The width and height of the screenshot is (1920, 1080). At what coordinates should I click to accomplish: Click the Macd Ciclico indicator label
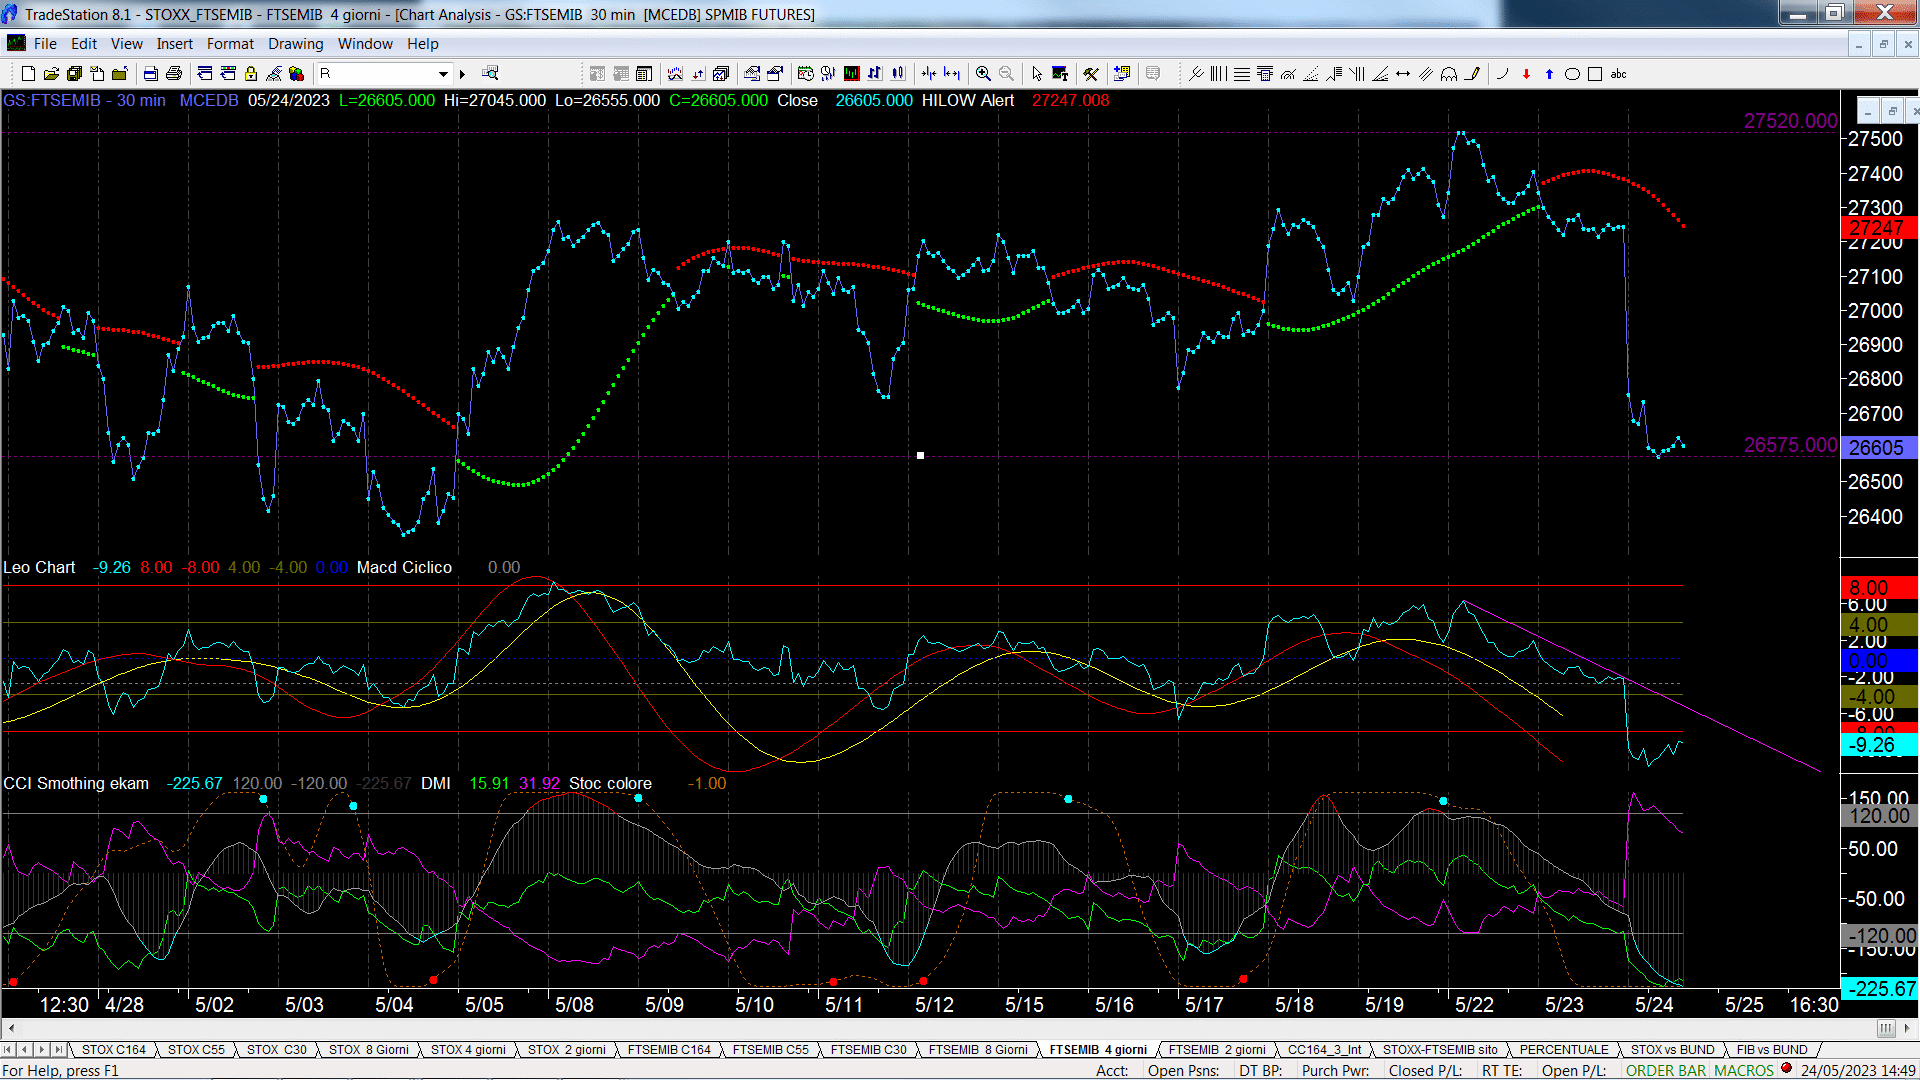404,568
